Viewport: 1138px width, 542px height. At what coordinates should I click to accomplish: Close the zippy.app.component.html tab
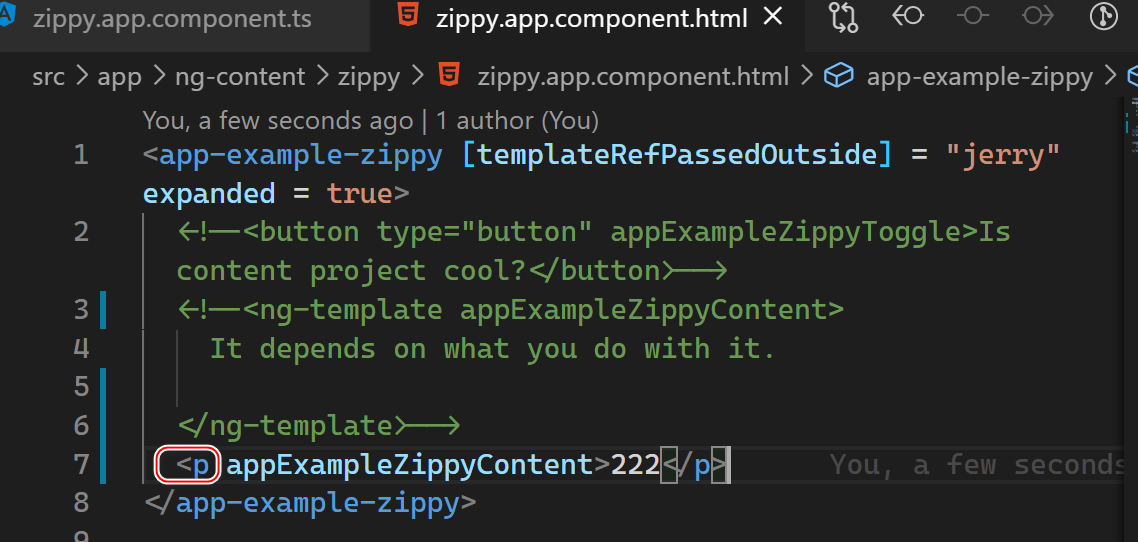click(x=772, y=18)
